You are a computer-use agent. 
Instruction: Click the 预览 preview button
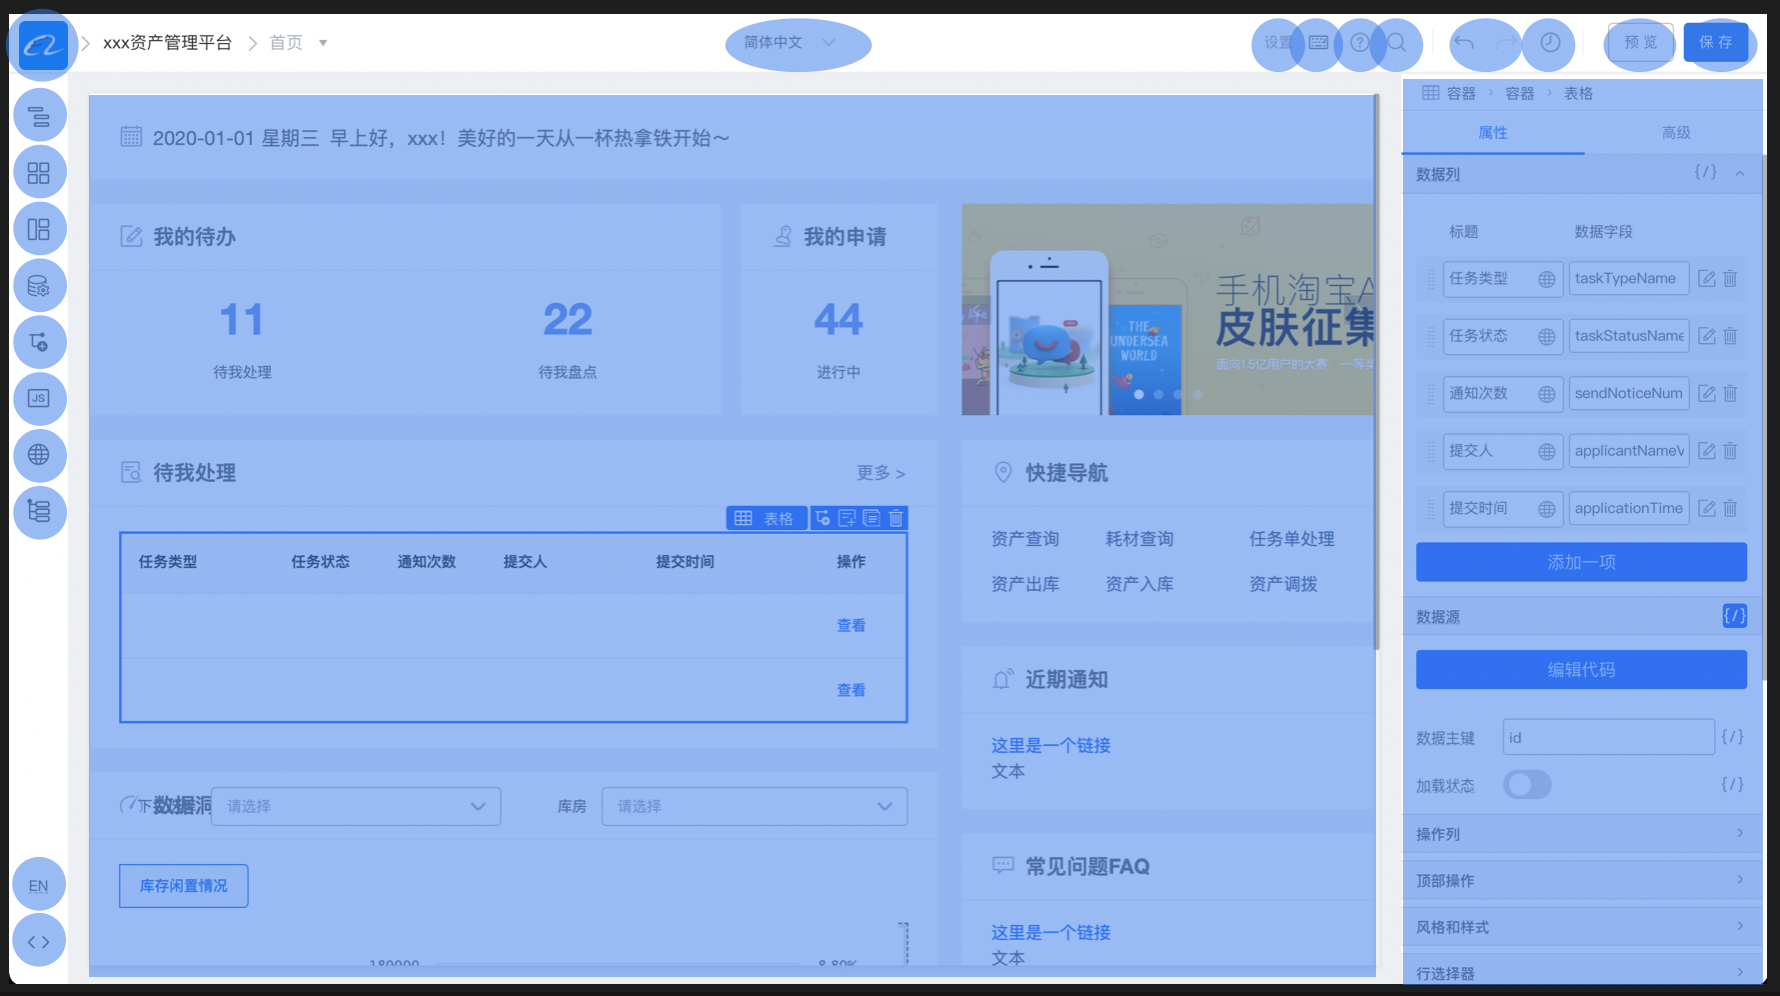(1641, 43)
